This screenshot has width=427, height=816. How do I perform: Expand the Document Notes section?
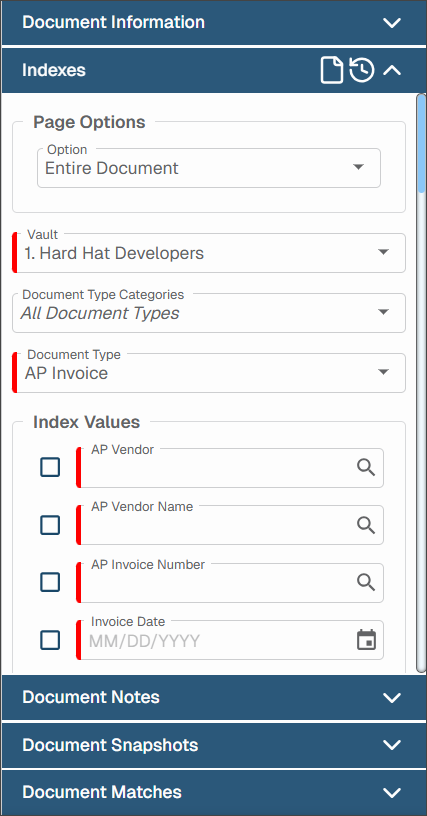pyautogui.click(x=214, y=697)
